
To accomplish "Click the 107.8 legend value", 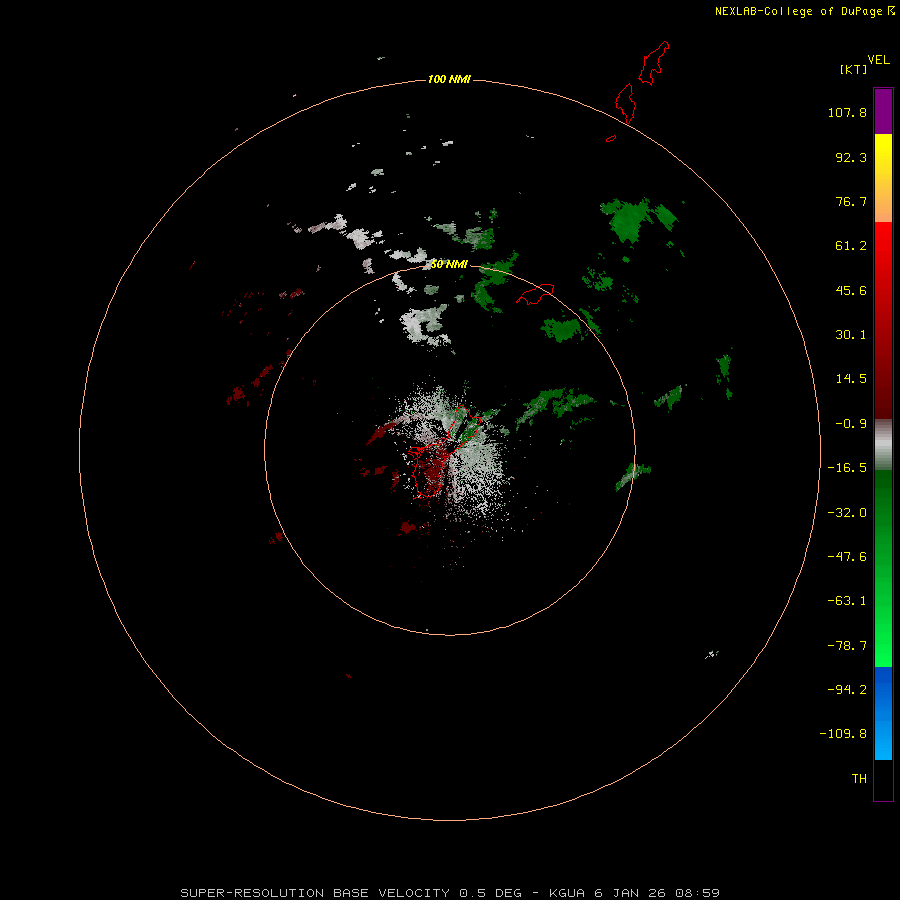I will click(x=847, y=112).
